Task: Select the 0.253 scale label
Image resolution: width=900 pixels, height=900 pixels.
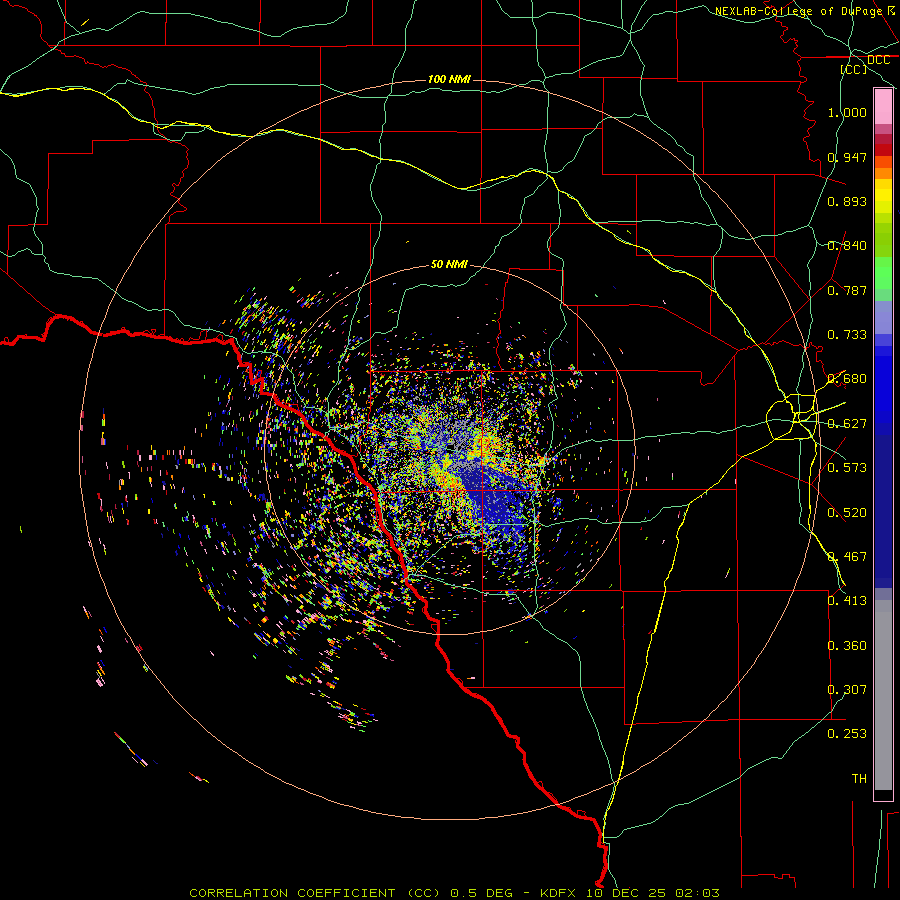Action: (x=847, y=734)
